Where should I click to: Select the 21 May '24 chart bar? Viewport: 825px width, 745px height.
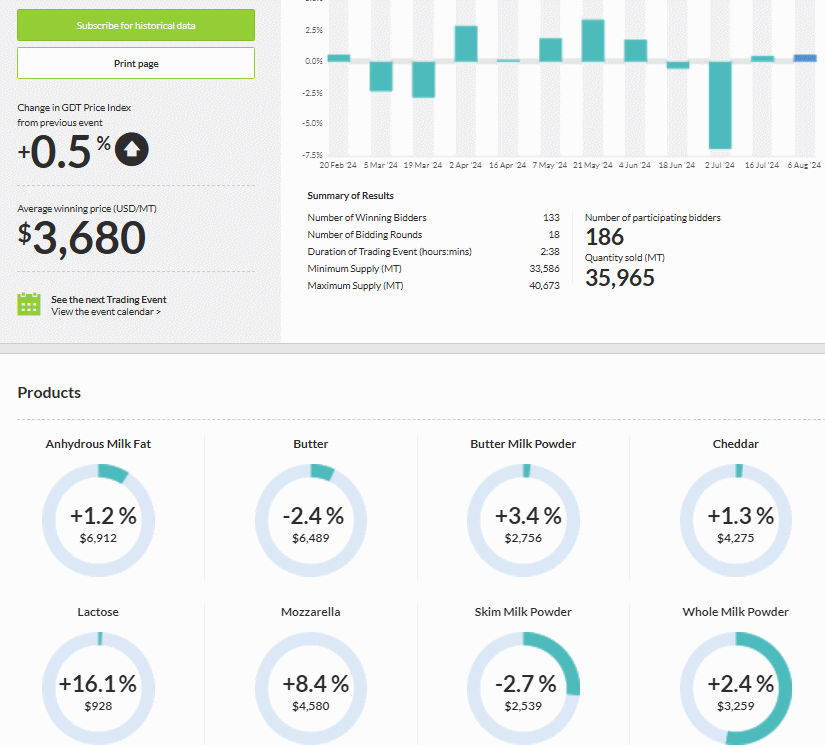tap(593, 41)
